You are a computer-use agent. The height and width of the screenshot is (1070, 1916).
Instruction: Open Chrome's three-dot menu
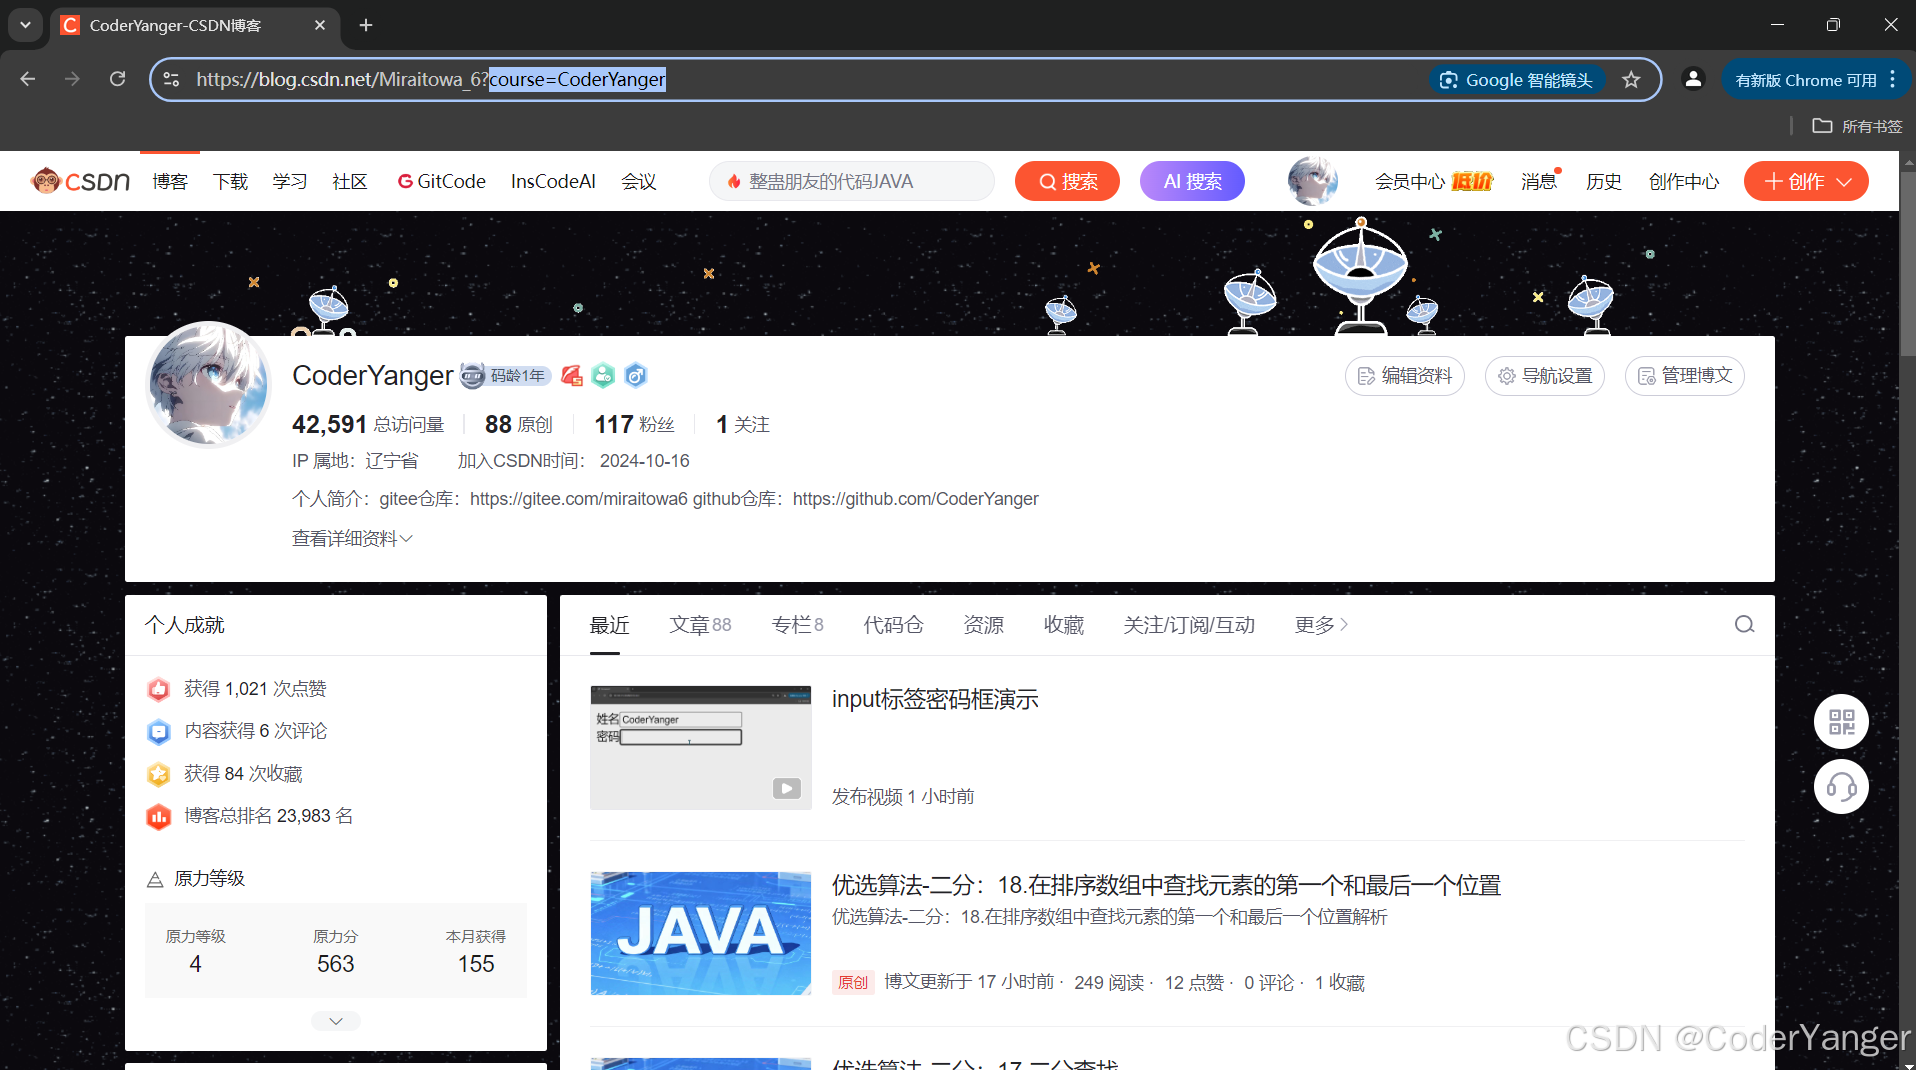(x=1893, y=79)
